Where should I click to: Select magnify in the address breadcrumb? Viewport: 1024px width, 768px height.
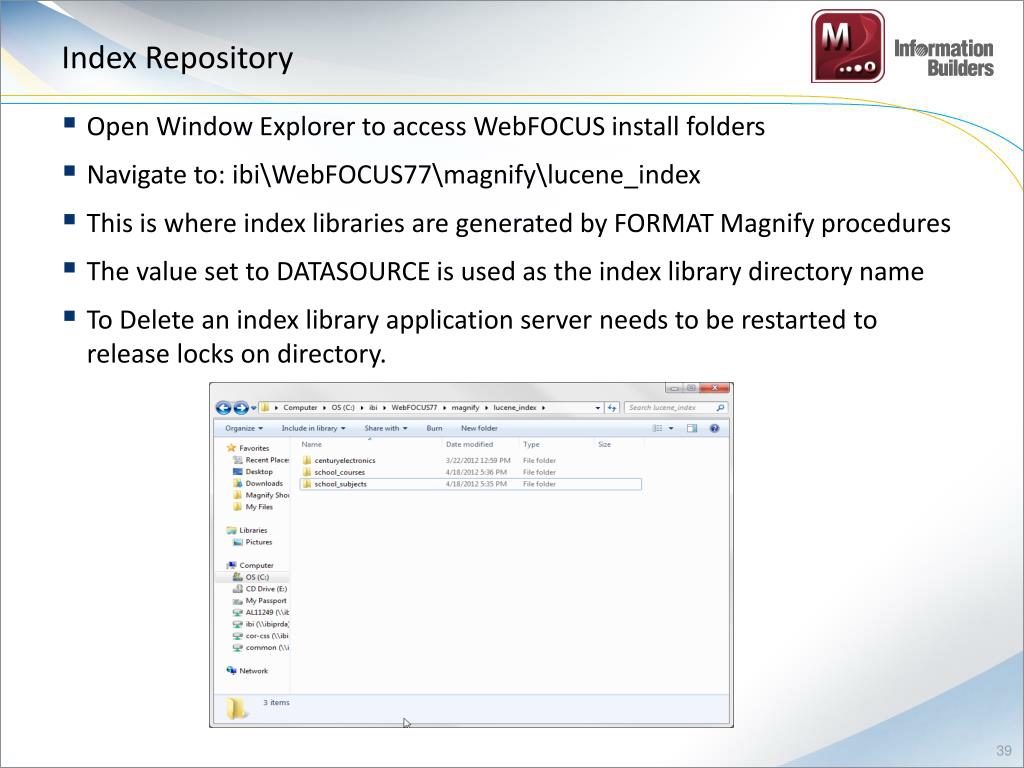coord(465,408)
